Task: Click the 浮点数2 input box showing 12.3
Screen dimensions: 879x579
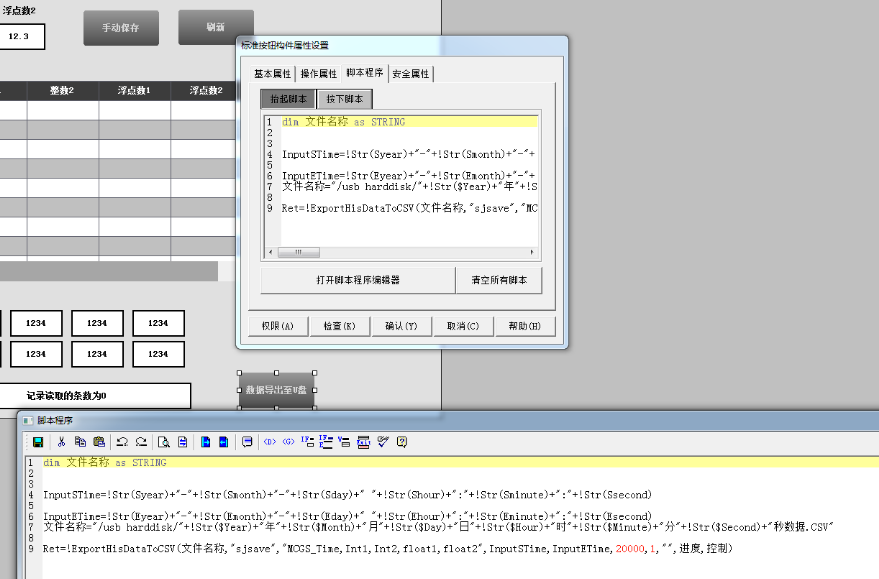Action: pos(20,36)
